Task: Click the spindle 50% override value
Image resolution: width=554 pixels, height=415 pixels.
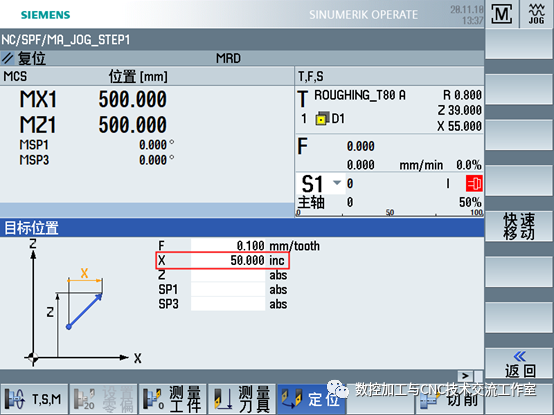Action: [470, 202]
